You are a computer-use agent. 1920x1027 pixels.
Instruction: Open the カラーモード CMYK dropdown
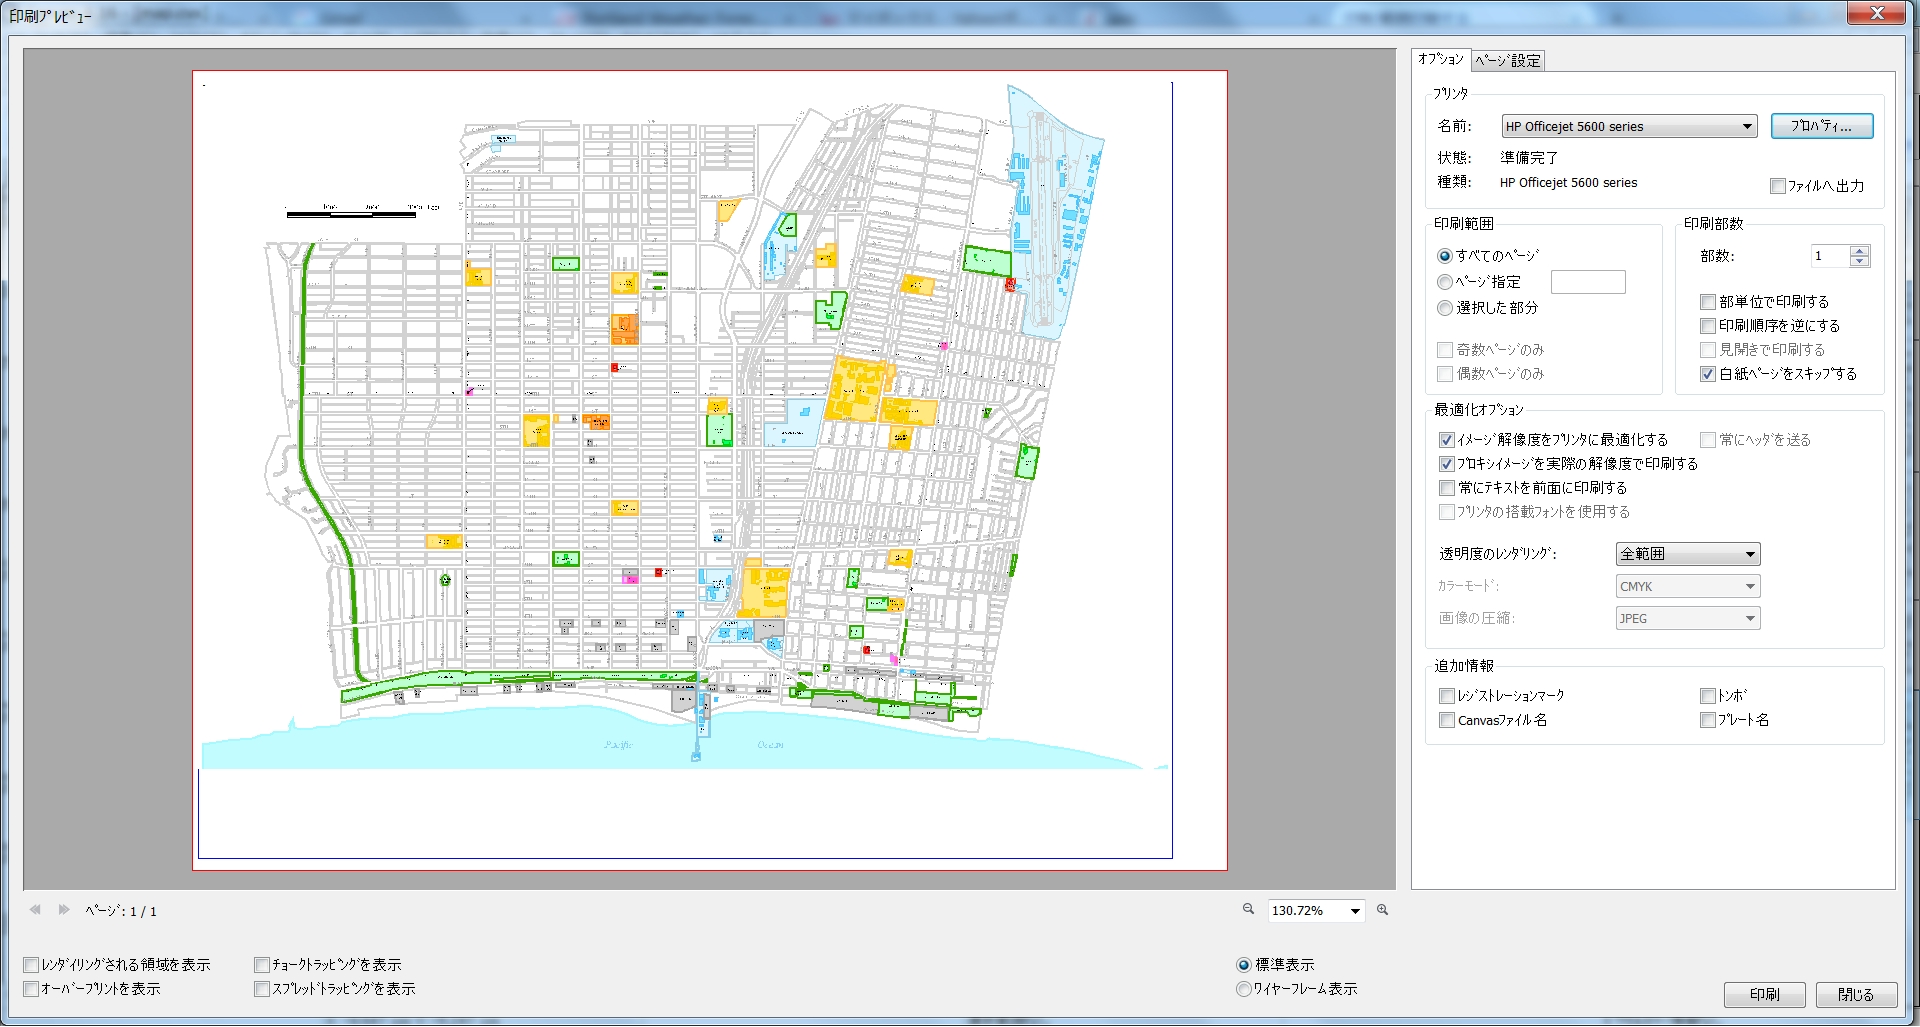coord(1688,586)
